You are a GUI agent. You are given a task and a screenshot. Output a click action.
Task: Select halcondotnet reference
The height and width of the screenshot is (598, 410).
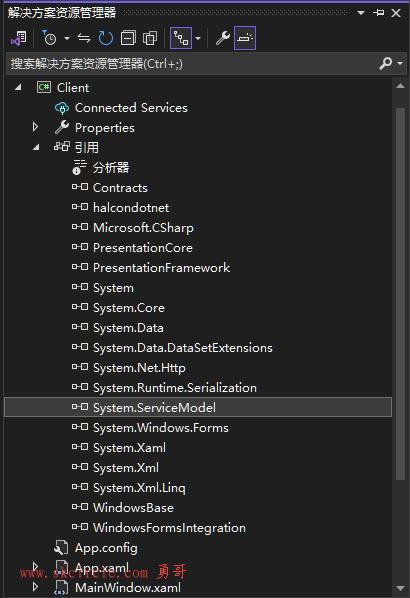[131, 207]
